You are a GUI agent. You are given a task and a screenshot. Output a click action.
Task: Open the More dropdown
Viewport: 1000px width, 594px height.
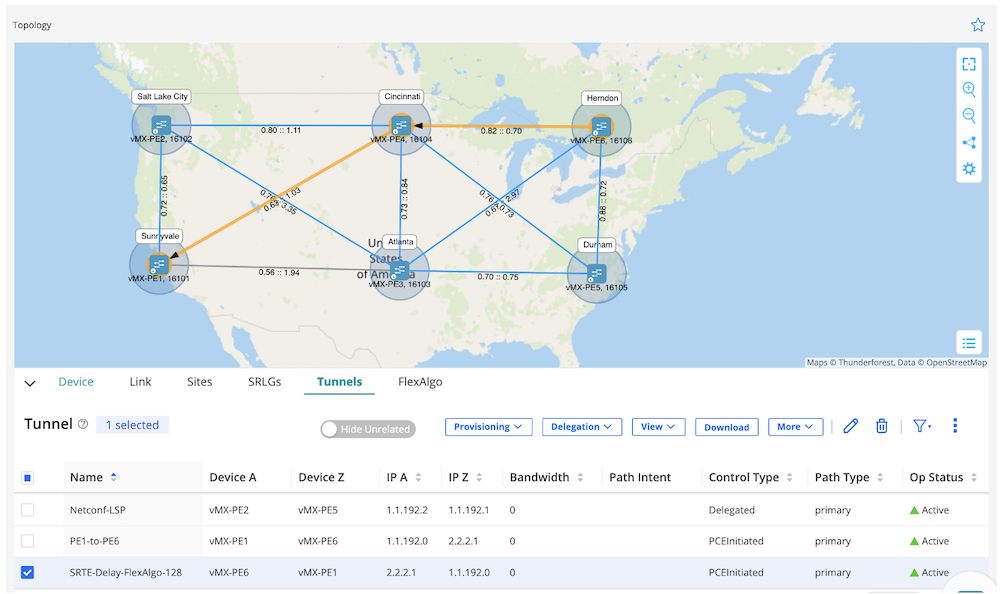(795, 427)
